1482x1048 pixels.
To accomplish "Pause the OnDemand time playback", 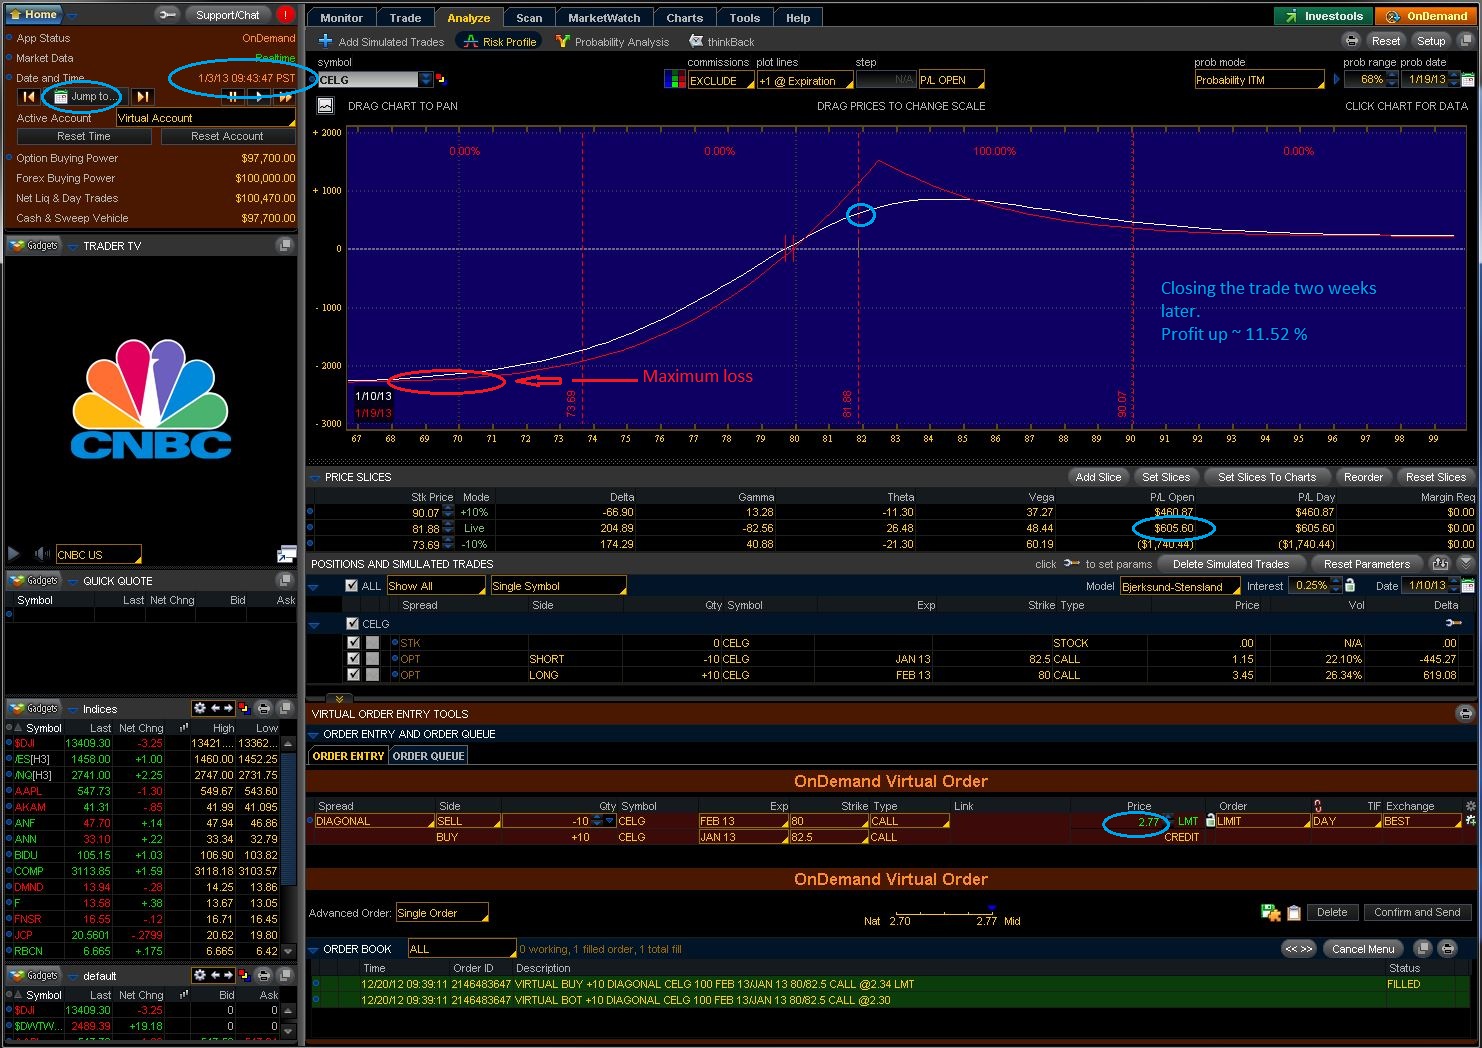I will tap(233, 97).
